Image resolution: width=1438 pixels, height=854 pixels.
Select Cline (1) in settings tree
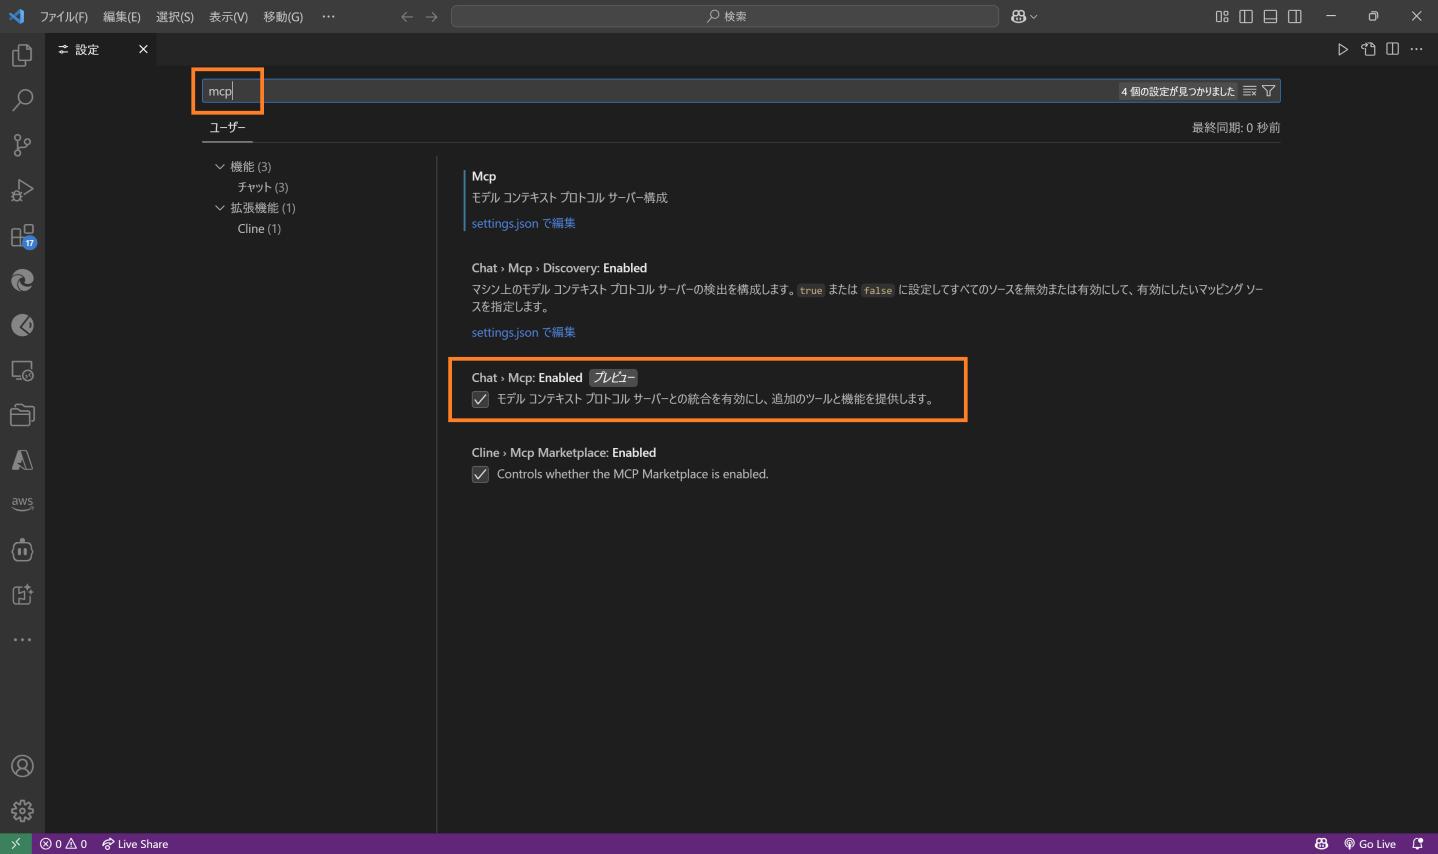pos(259,229)
